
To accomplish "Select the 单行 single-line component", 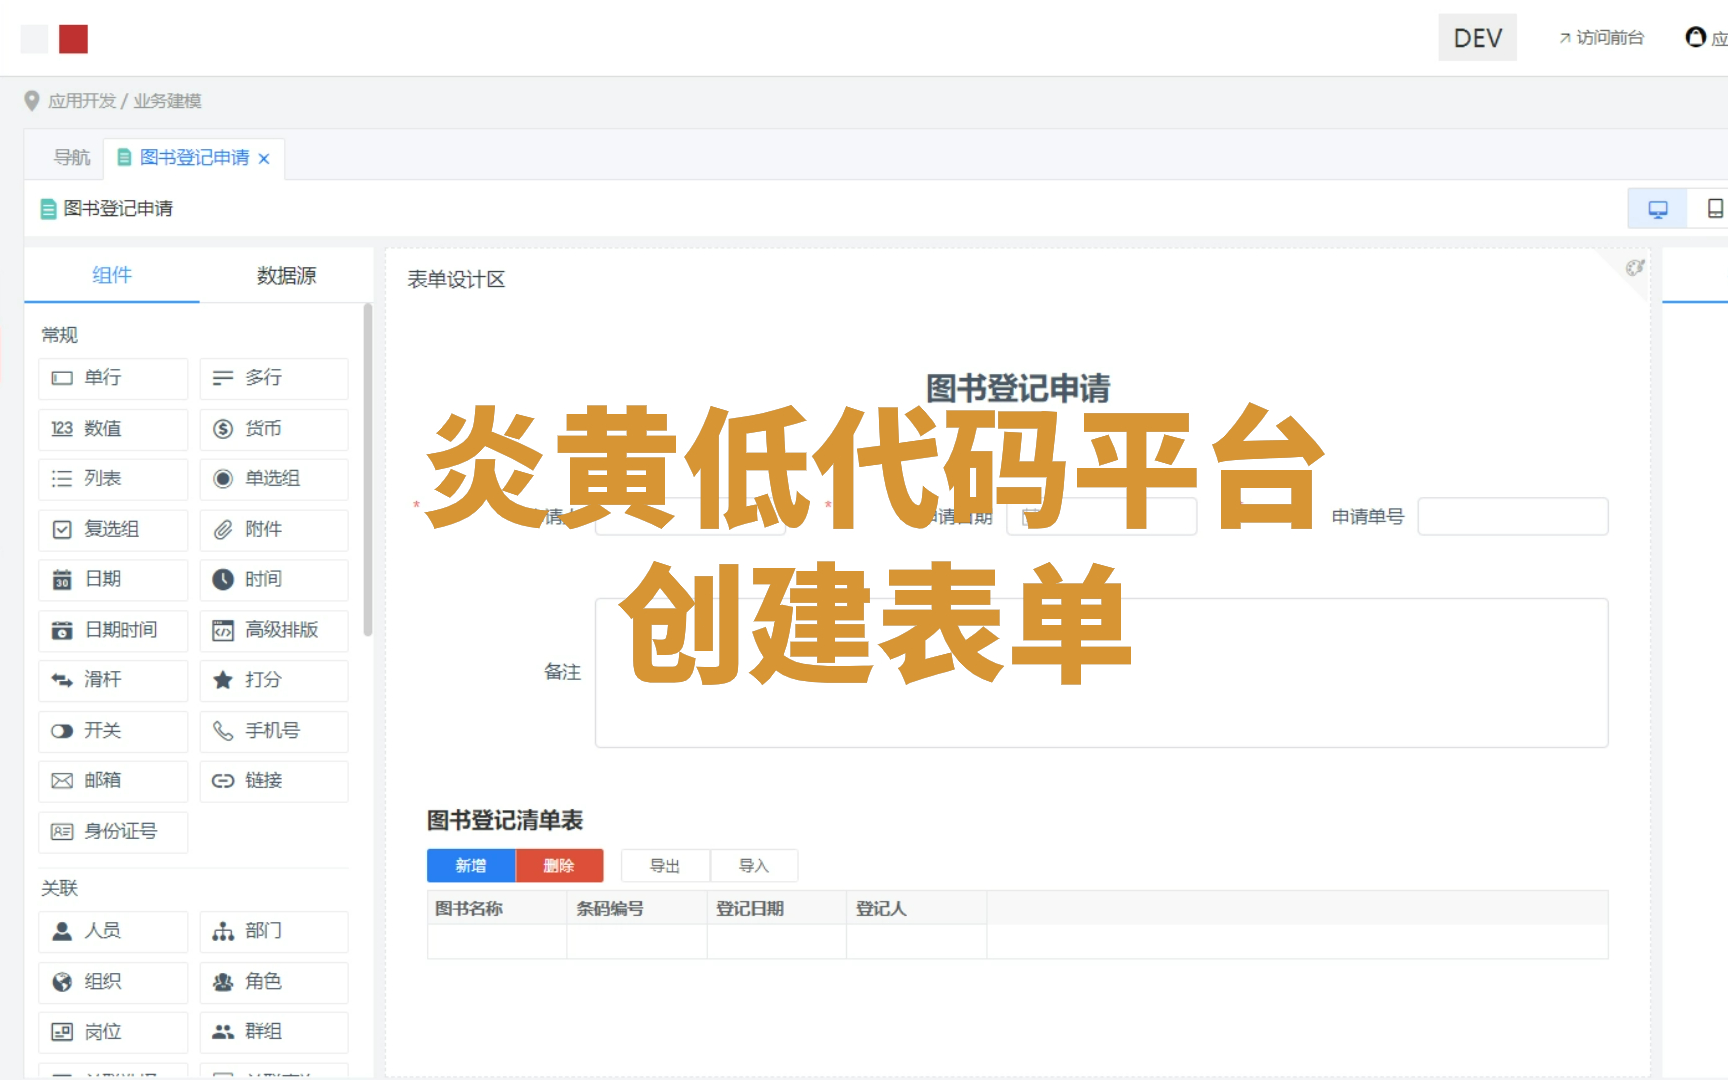I will click(x=113, y=378).
